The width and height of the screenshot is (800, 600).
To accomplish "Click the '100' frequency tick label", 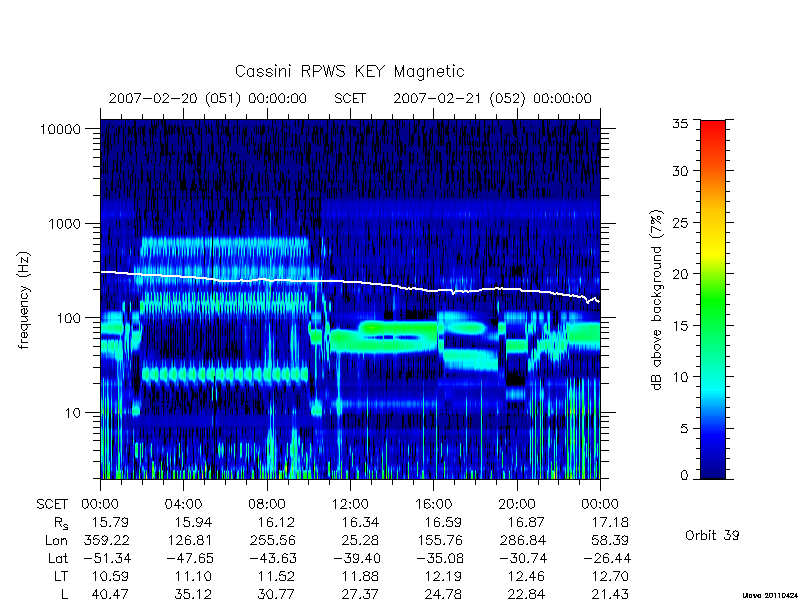I will coord(69,318).
